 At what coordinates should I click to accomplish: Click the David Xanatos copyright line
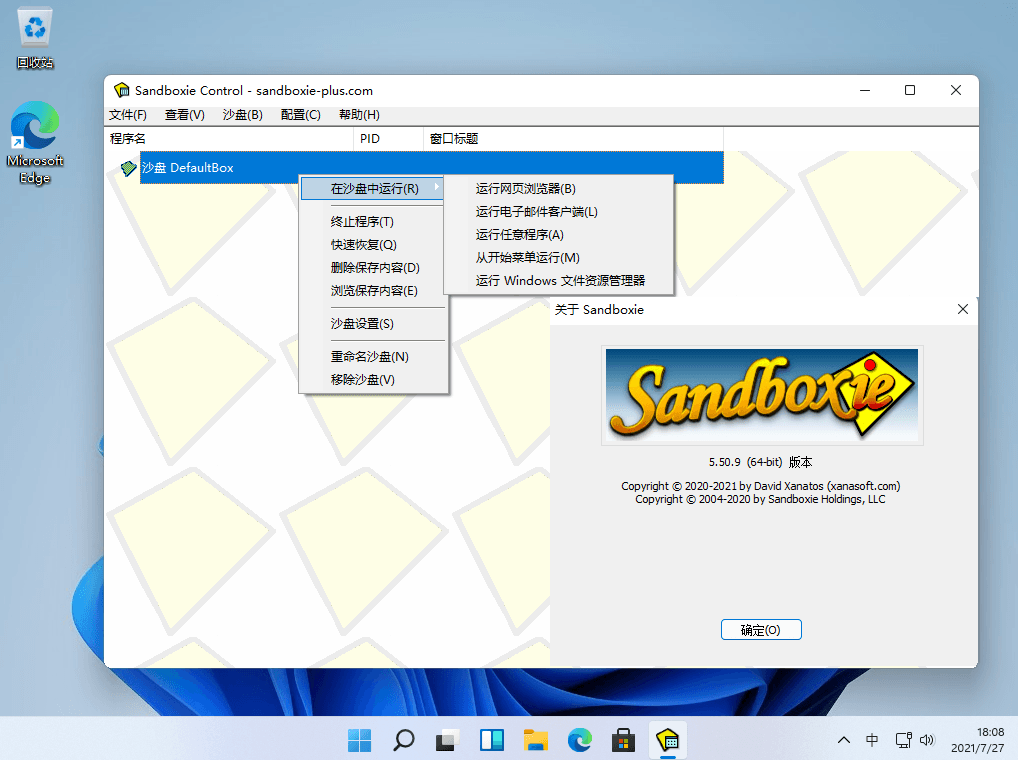point(760,486)
